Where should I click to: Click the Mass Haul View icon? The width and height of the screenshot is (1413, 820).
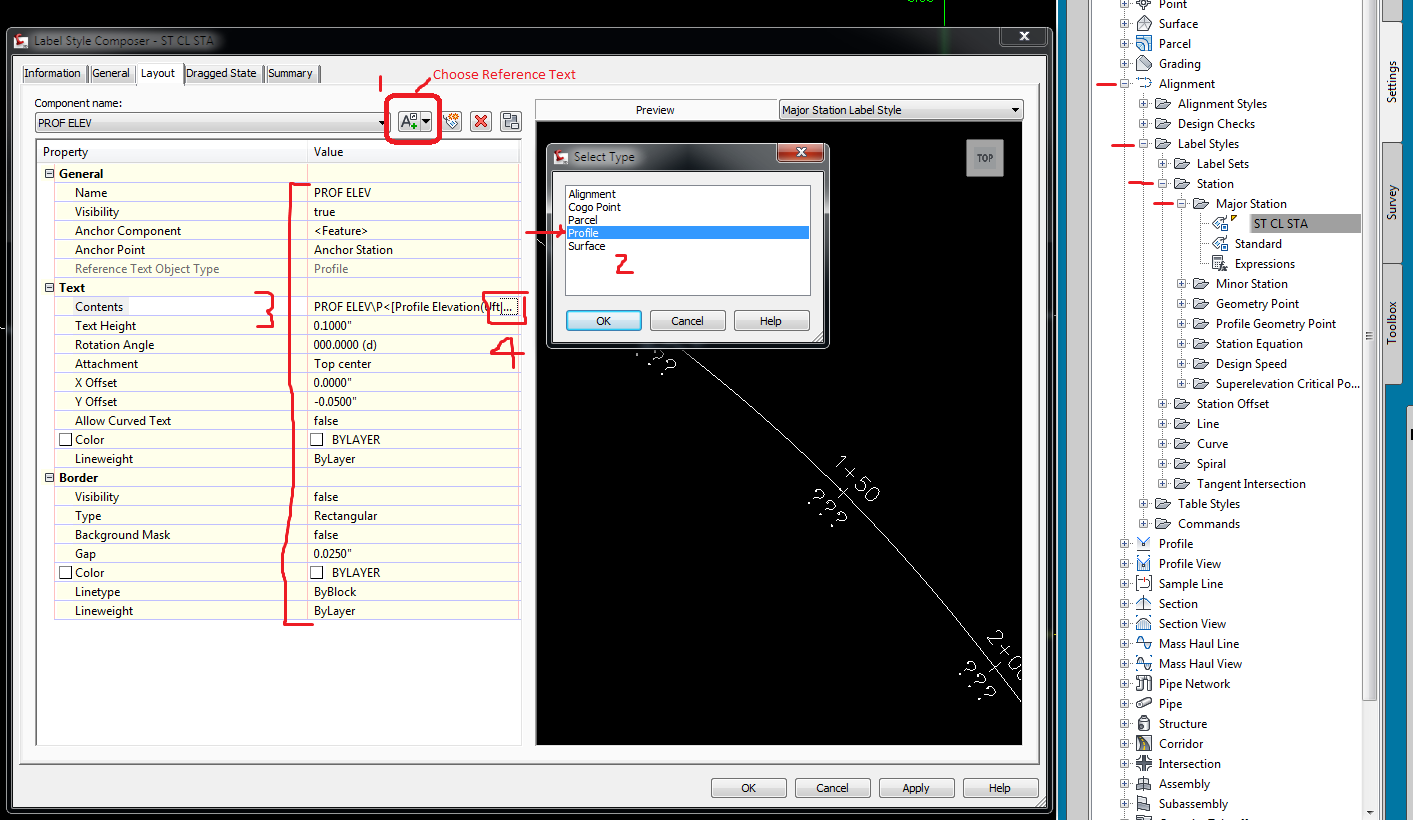(x=1144, y=663)
